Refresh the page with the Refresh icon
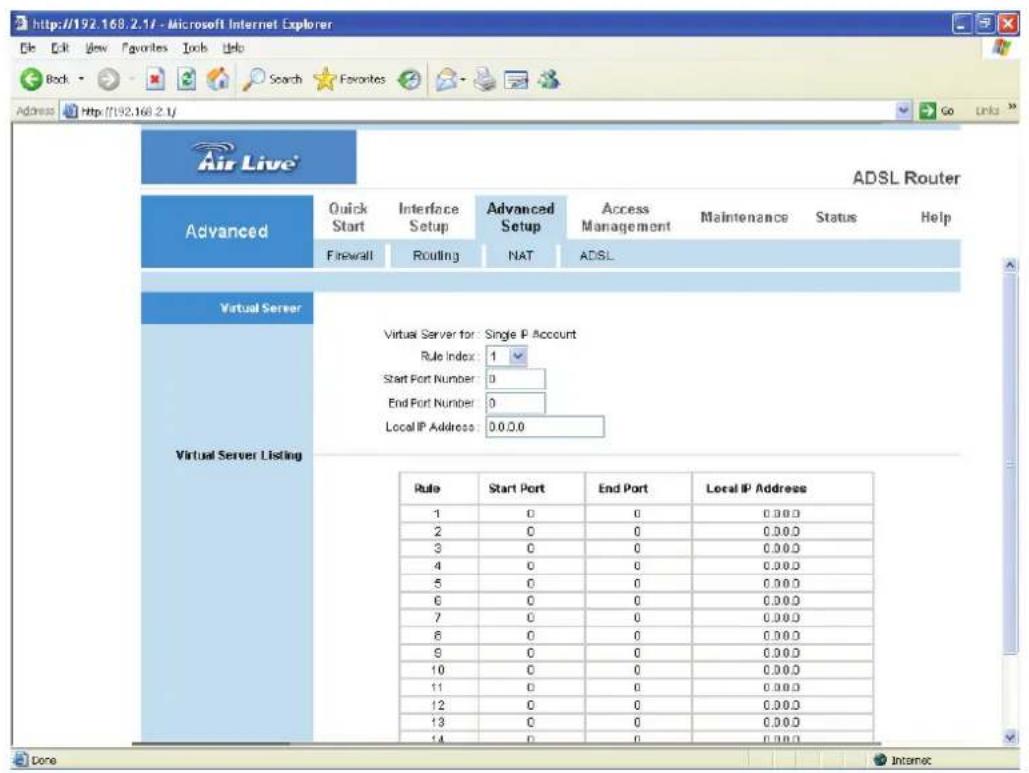The height and width of the screenshot is (773, 1029). [187, 79]
